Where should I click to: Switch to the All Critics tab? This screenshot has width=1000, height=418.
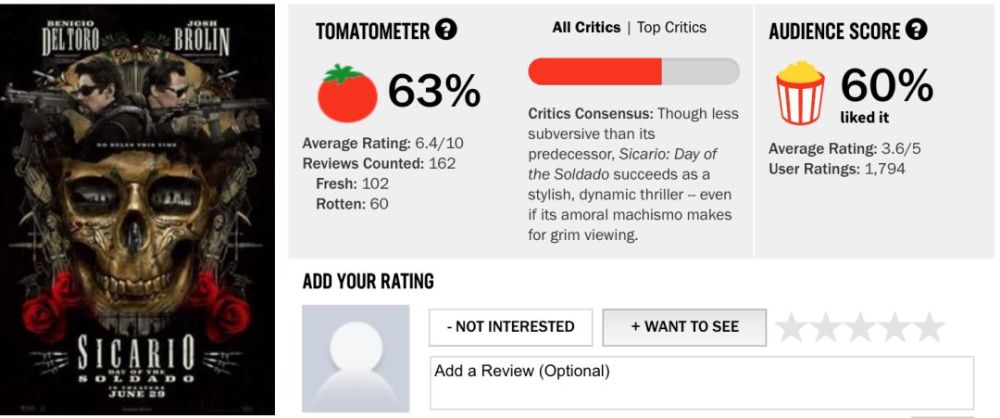[587, 27]
